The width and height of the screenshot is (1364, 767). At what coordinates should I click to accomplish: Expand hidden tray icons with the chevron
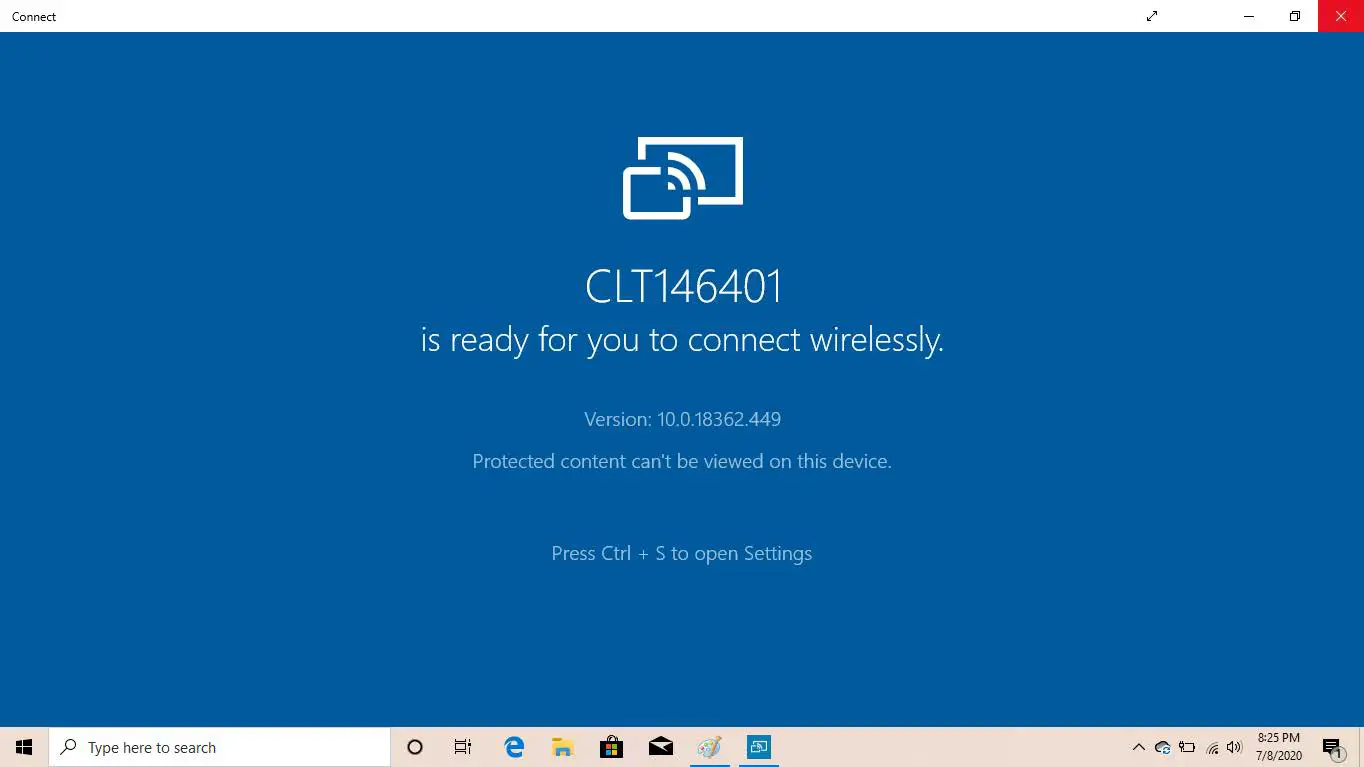coord(1138,747)
